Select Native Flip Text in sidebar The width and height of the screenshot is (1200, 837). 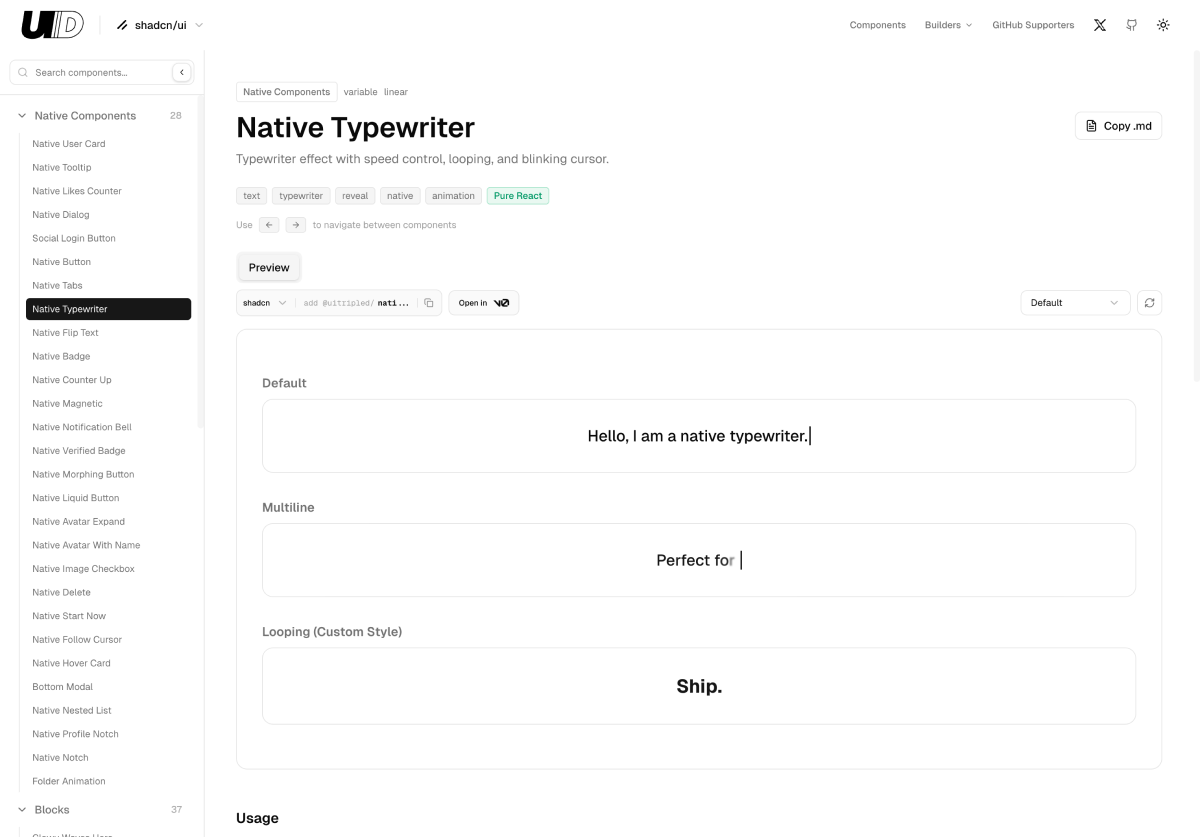tap(65, 333)
